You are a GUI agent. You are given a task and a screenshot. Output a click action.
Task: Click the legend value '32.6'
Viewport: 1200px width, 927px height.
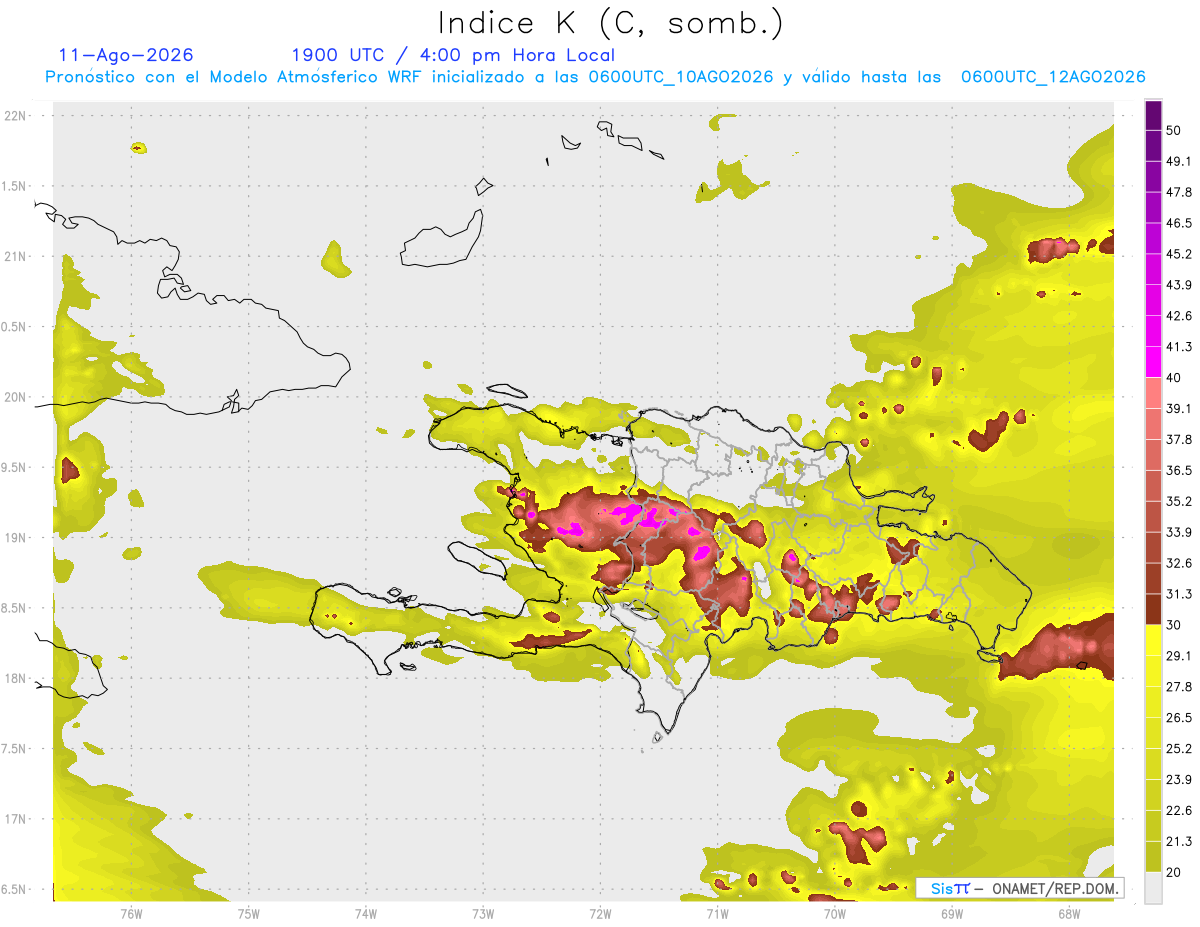coord(1179,563)
